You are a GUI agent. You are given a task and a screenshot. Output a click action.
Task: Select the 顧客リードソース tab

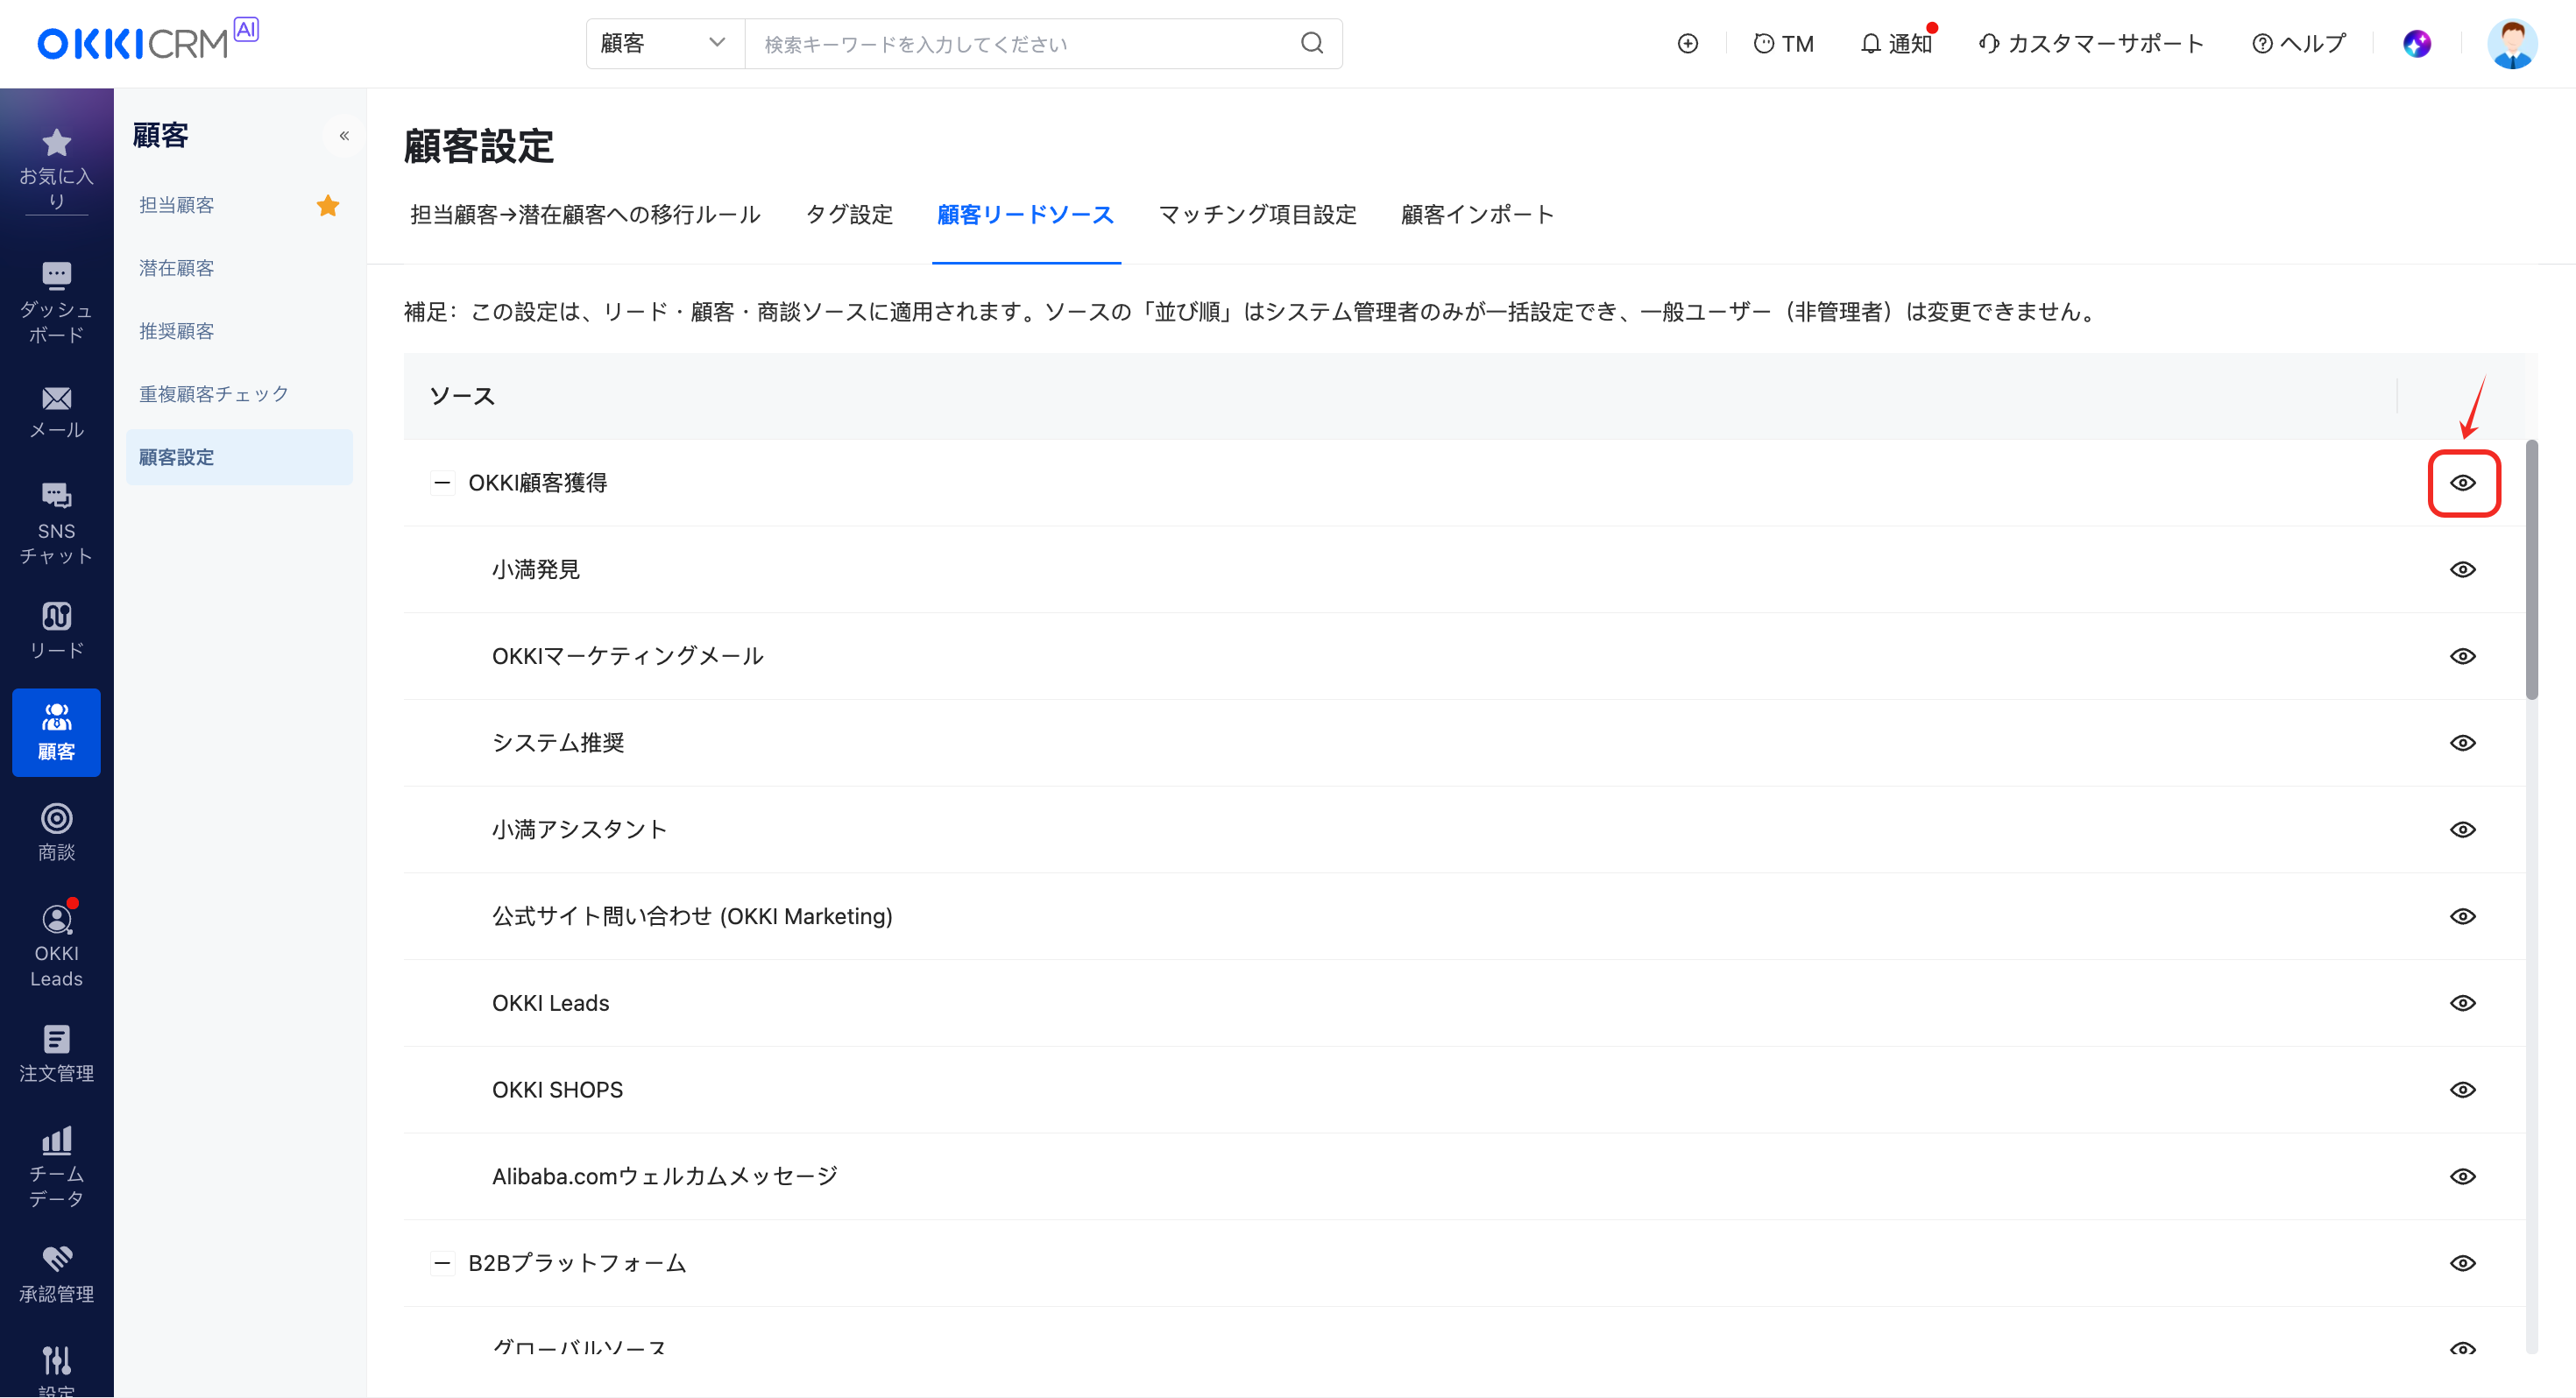pyautogui.click(x=1025, y=215)
